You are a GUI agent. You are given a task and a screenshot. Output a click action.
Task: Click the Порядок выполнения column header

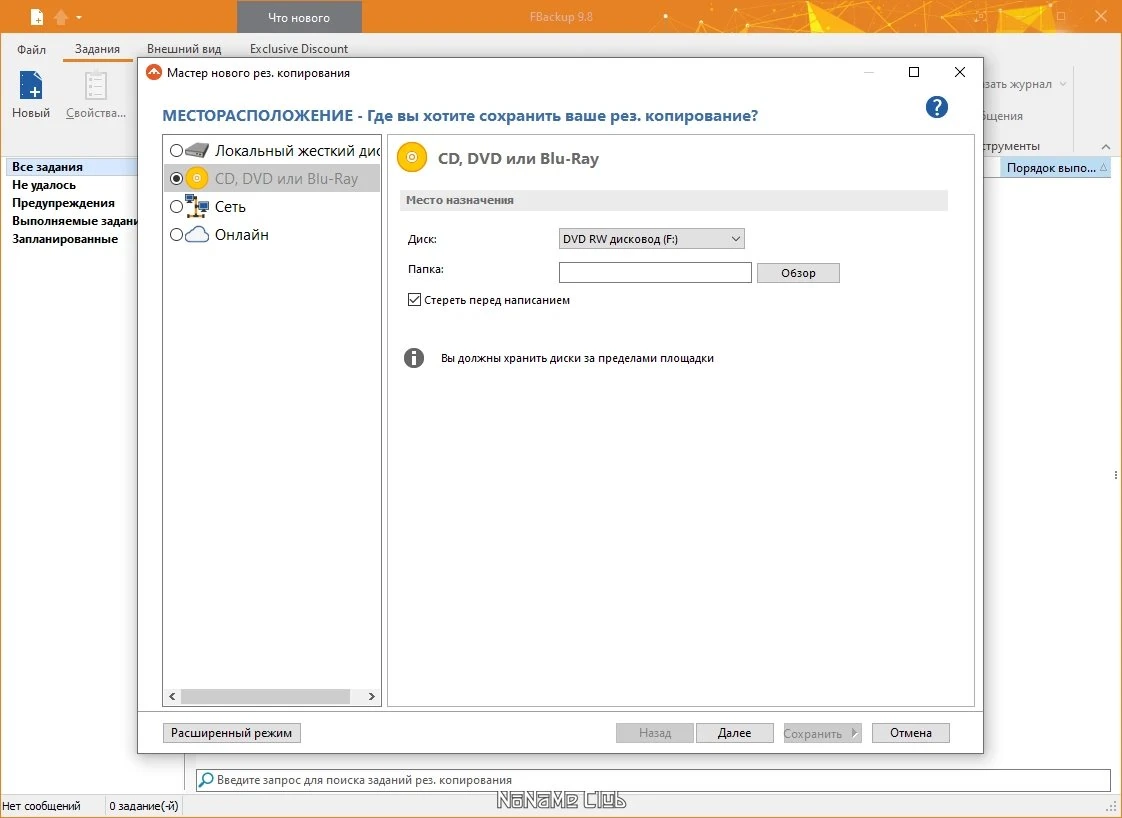(1057, 167)
